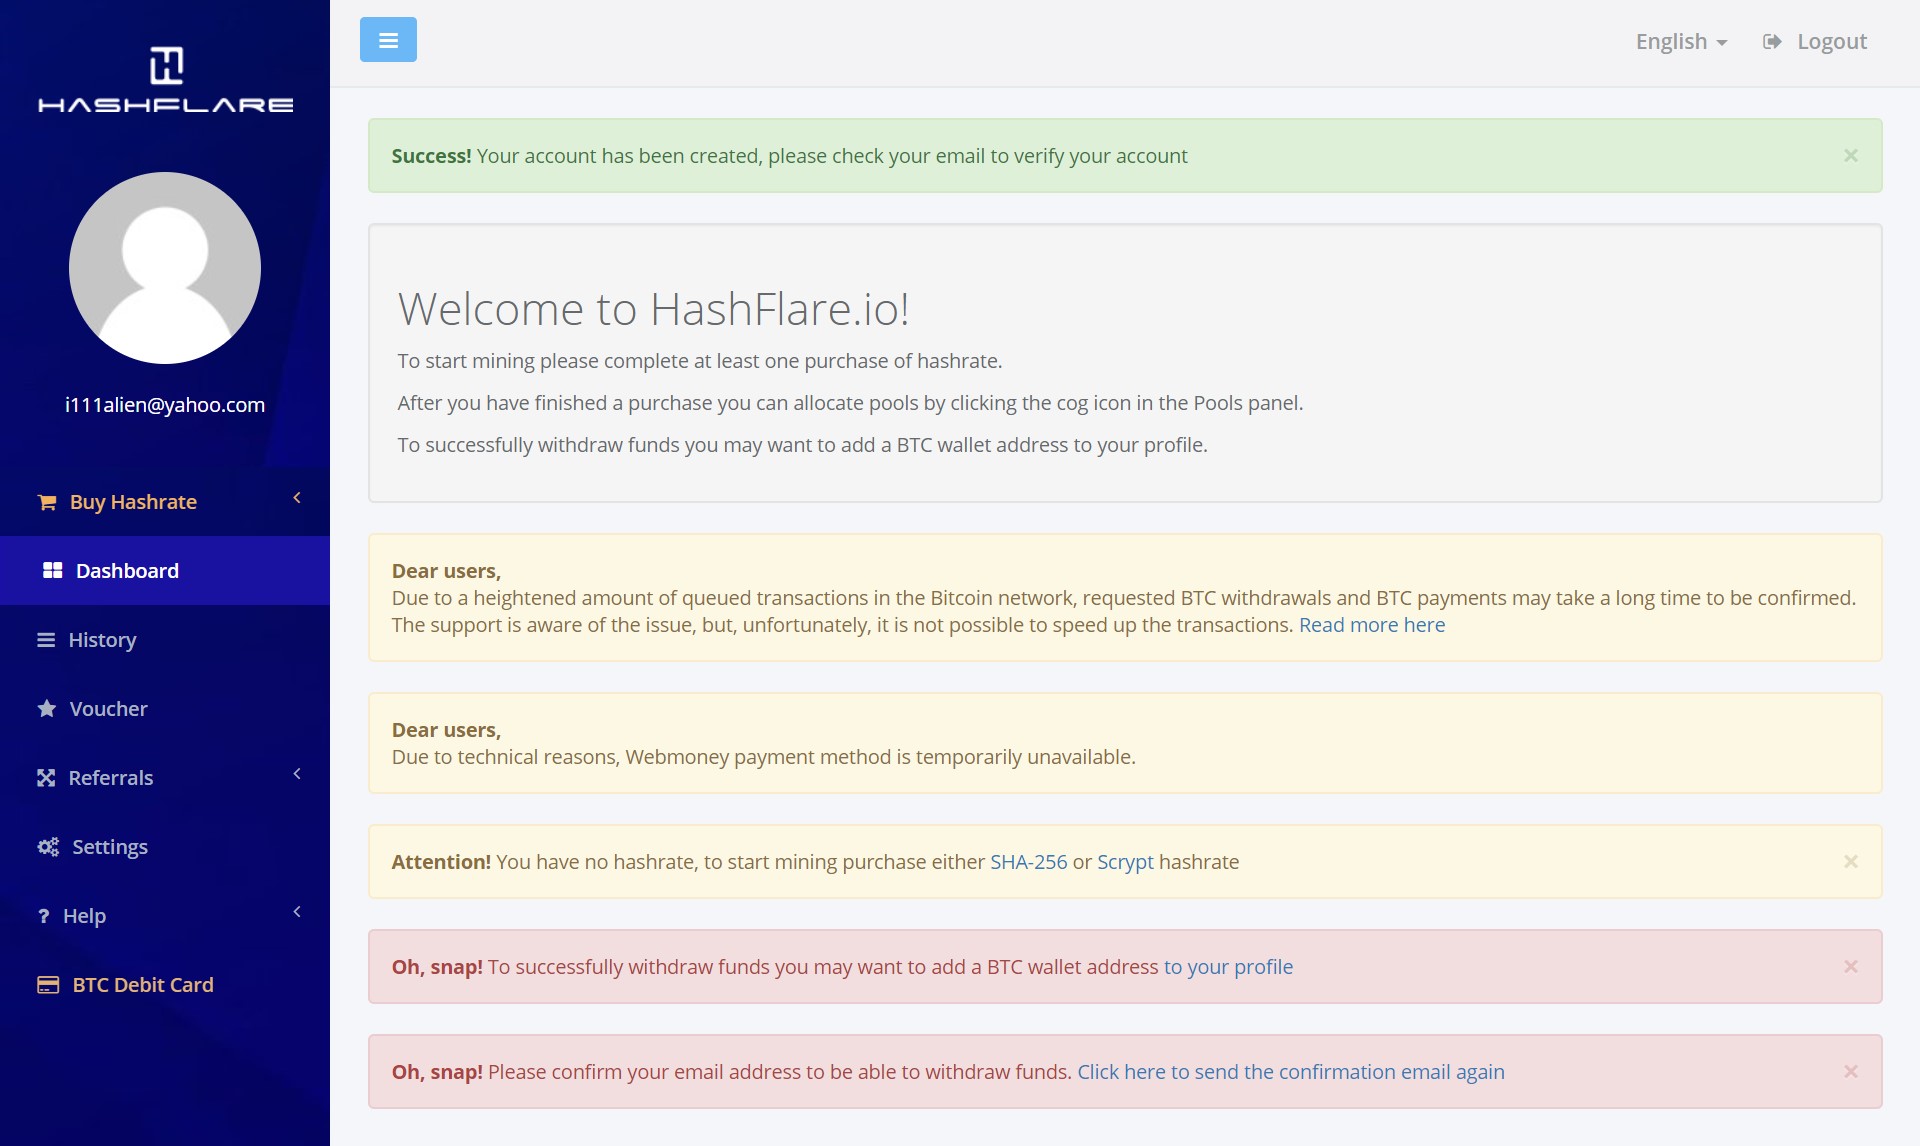This screenshot has height=1146, width=1921.
Task: Open the Referrals menu item
Action: pyautogui.click(x=165, y=777)
